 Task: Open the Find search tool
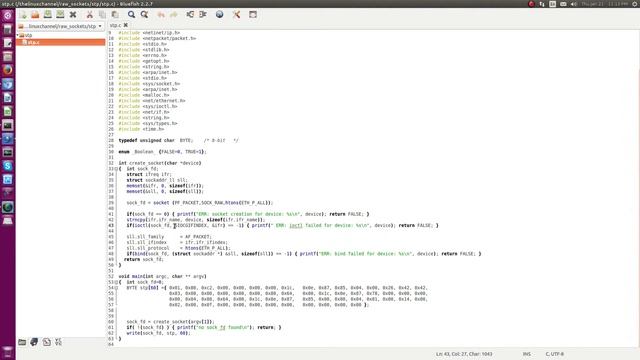pos(131,15)
